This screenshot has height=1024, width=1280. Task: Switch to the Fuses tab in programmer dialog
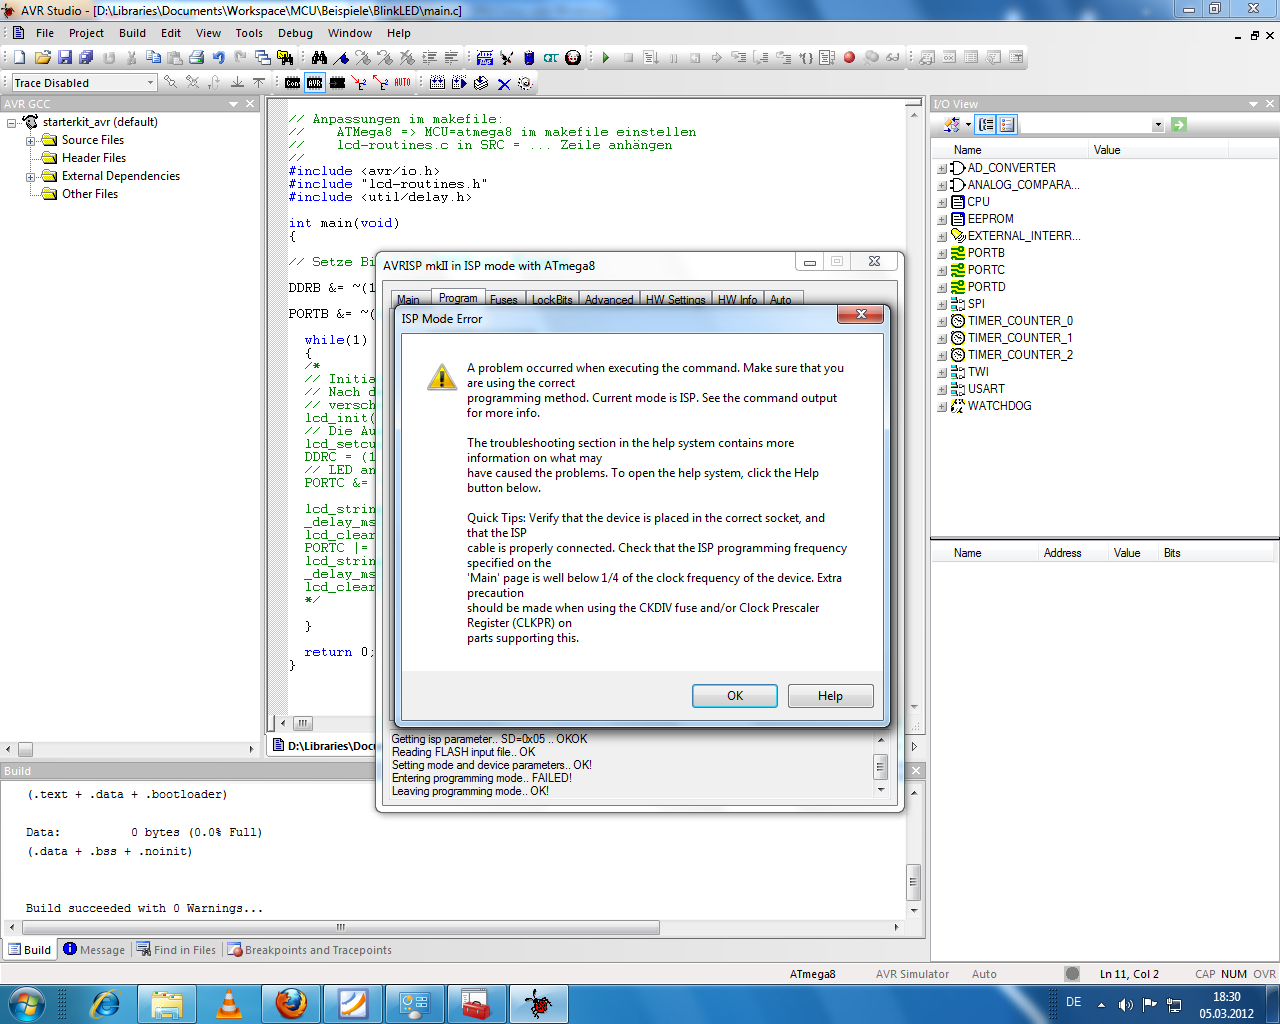pyautogui.click(x=504, y=299)
